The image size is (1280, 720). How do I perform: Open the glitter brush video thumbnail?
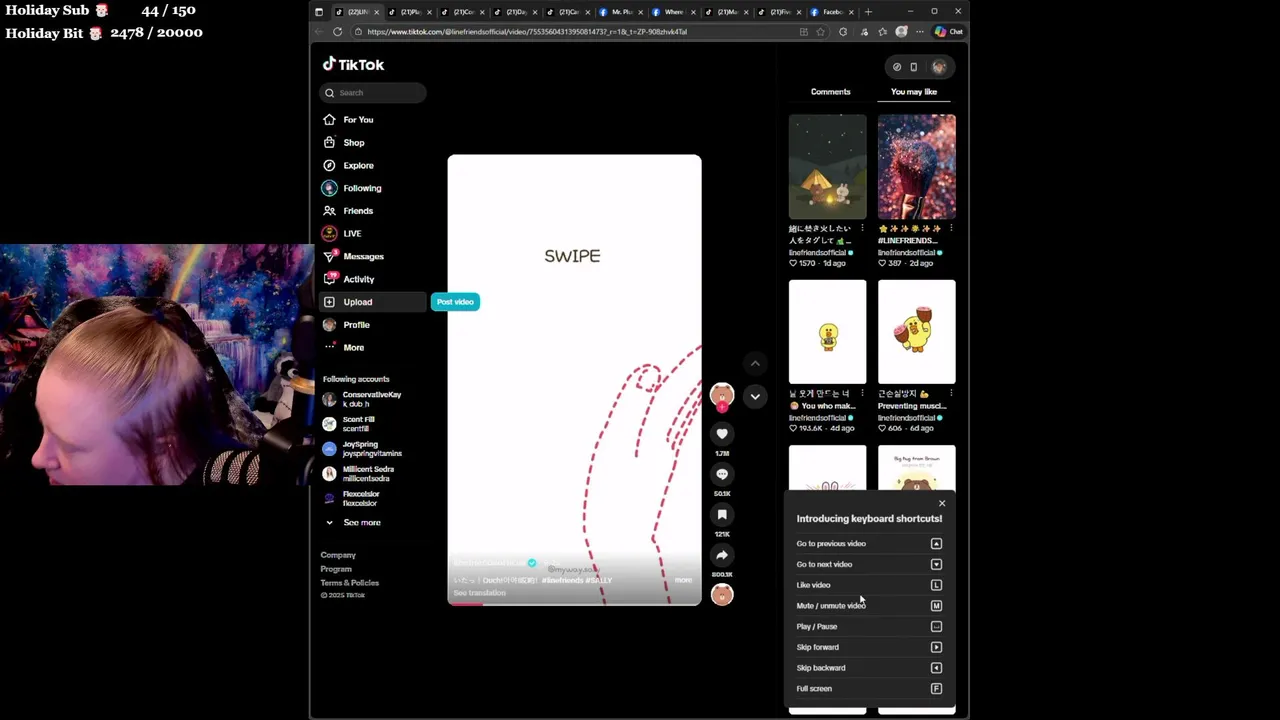tap(917, 166)
